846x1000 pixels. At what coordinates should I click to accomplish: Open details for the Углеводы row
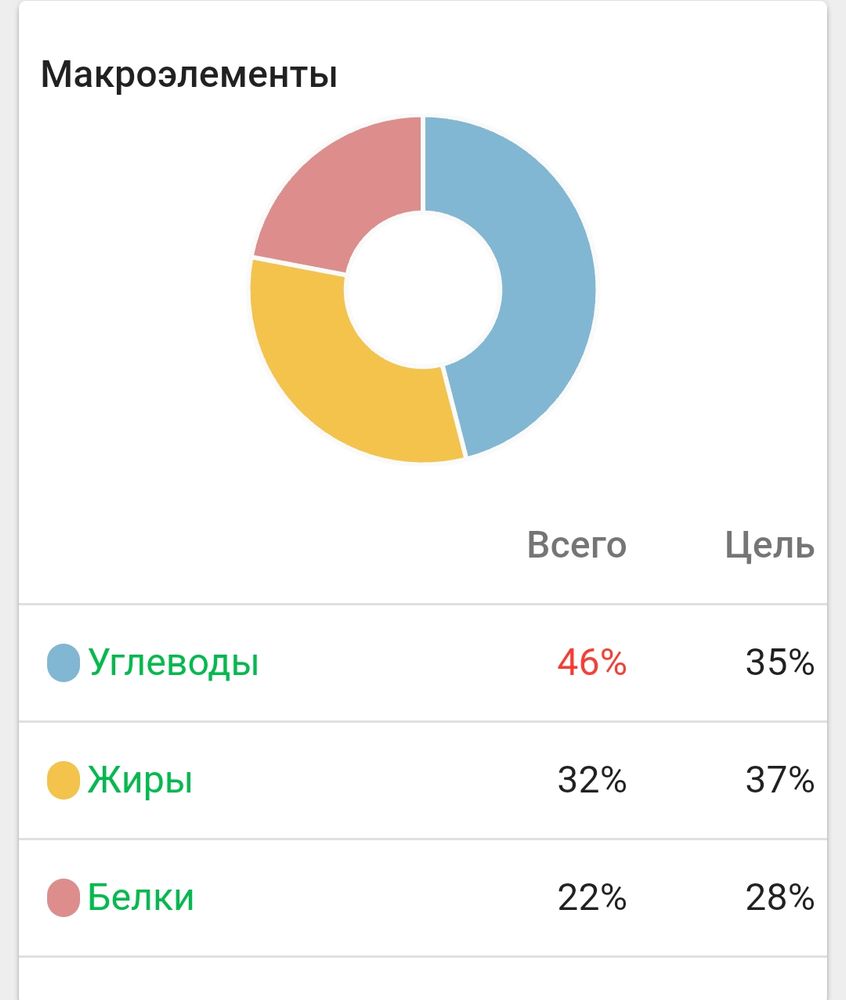[x=300, y=660]
